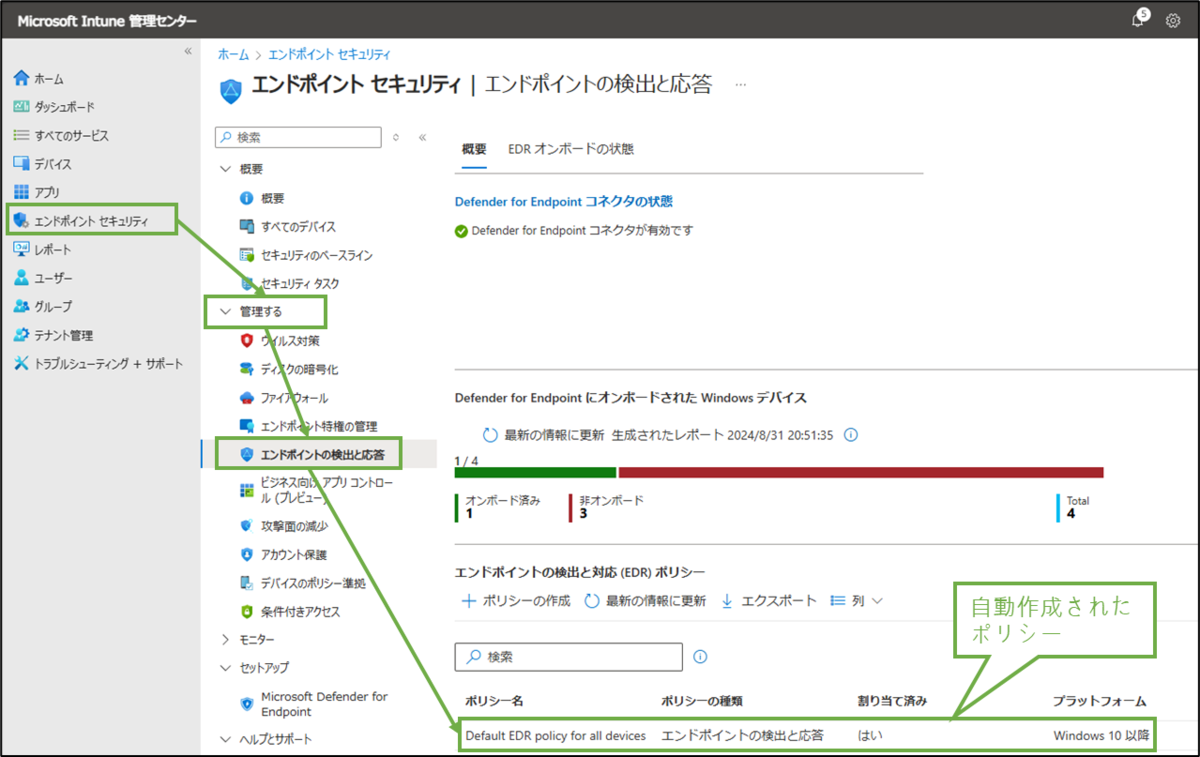This screenshot has height=757, width=1200.
Task: Click the すべてのサービス list icon
Action: [x=21, y=135]
